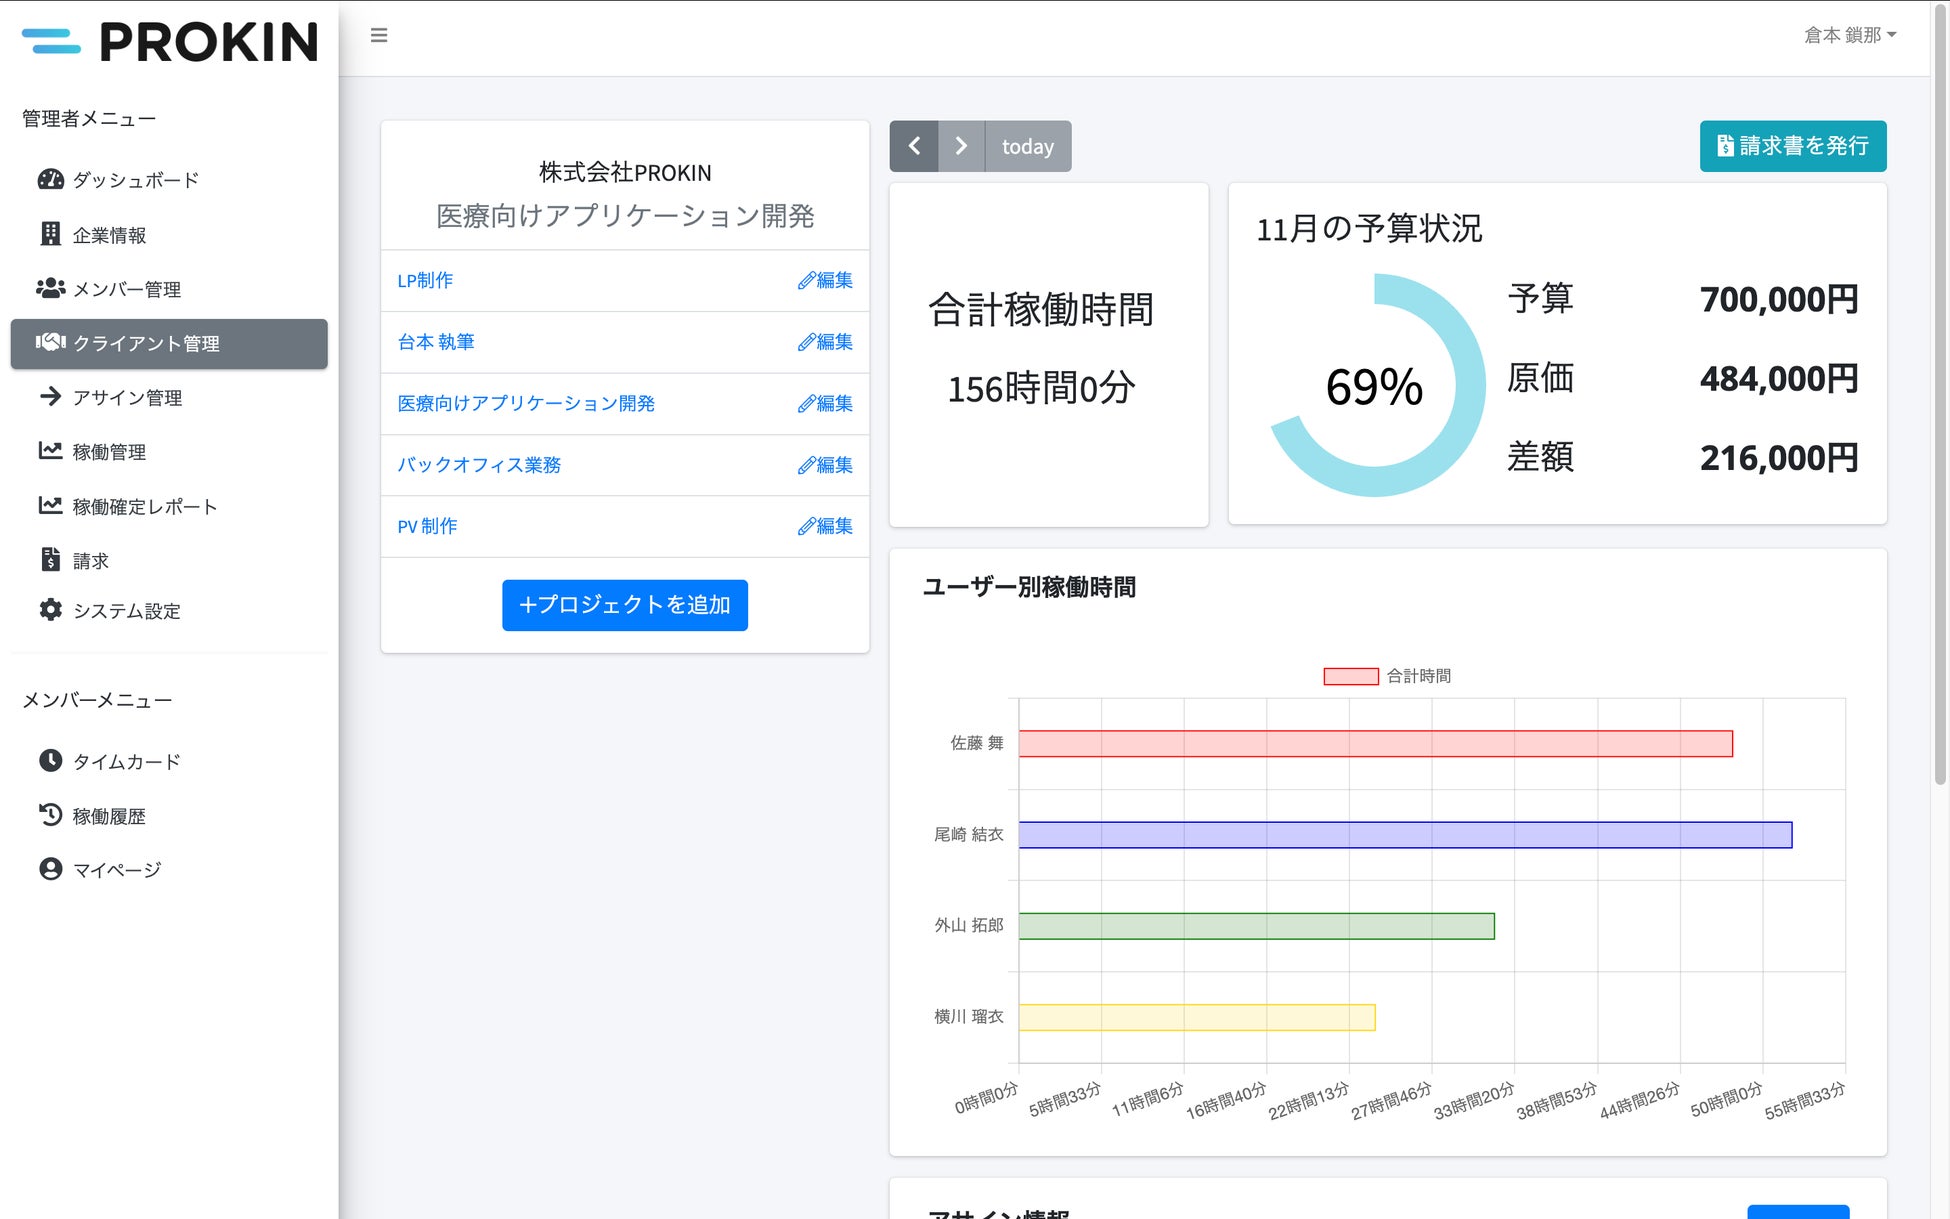Viewport: 1950px width, 1219px height.
Task: Click the 69% budget progress ring
Action: click(x=1375, y=385)
